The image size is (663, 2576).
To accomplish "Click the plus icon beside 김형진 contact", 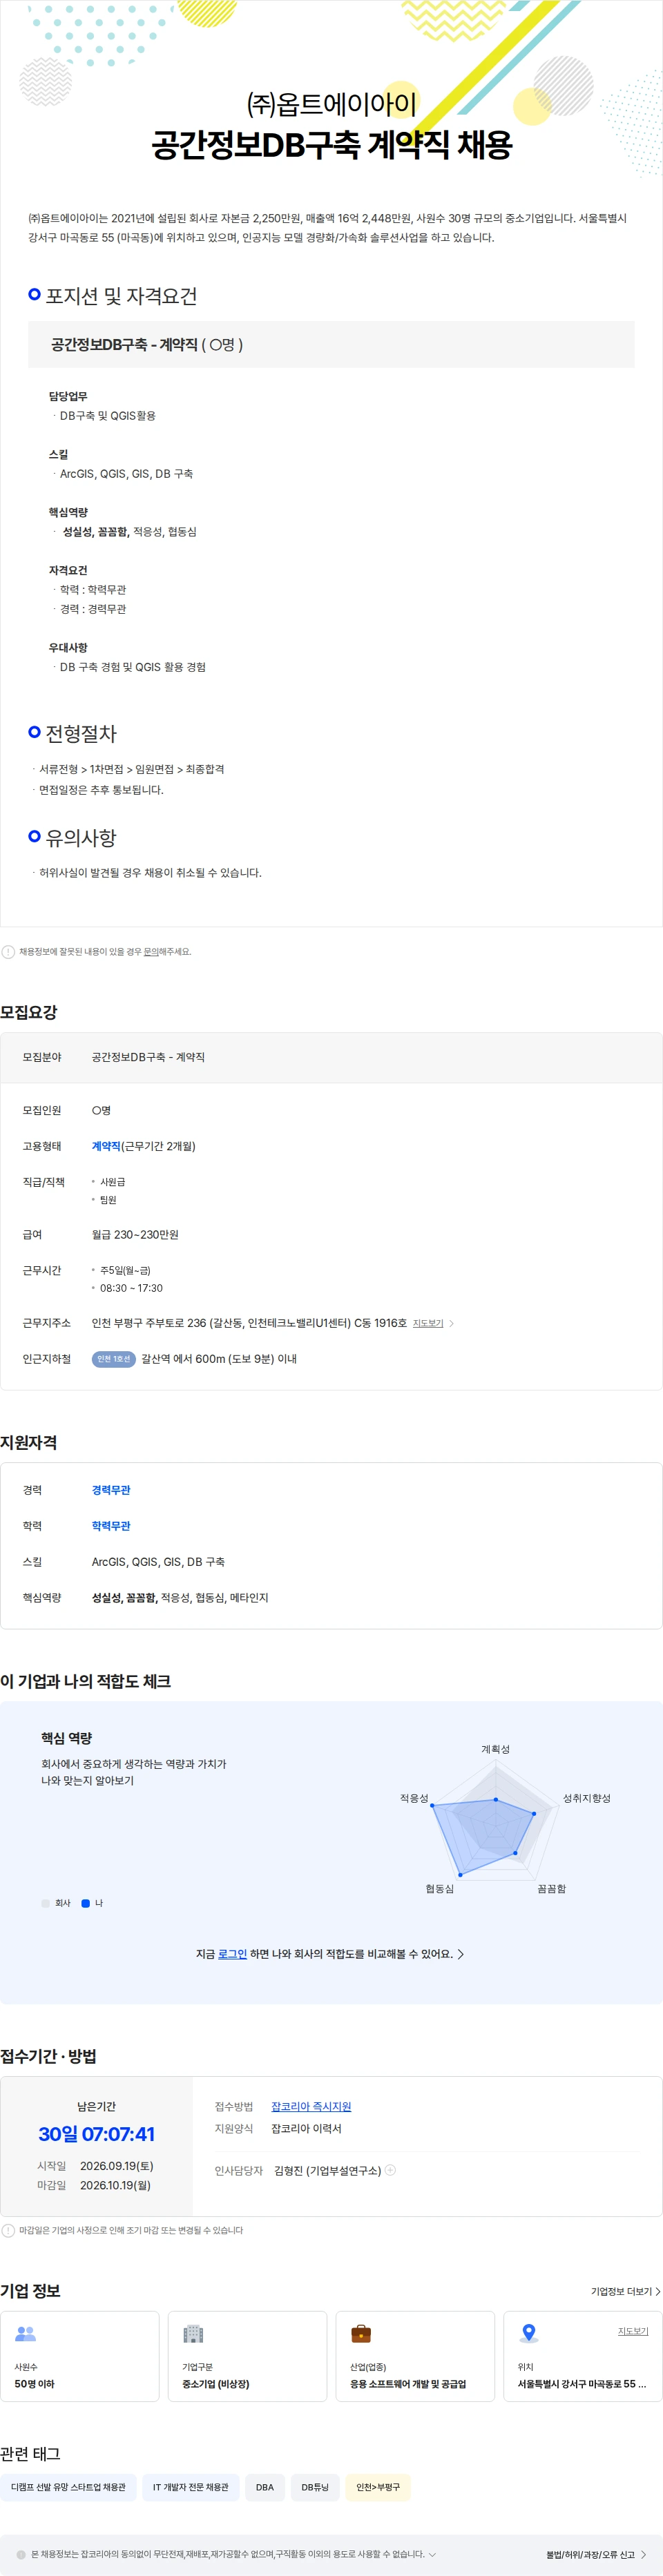I will (x=390, y=2170).
